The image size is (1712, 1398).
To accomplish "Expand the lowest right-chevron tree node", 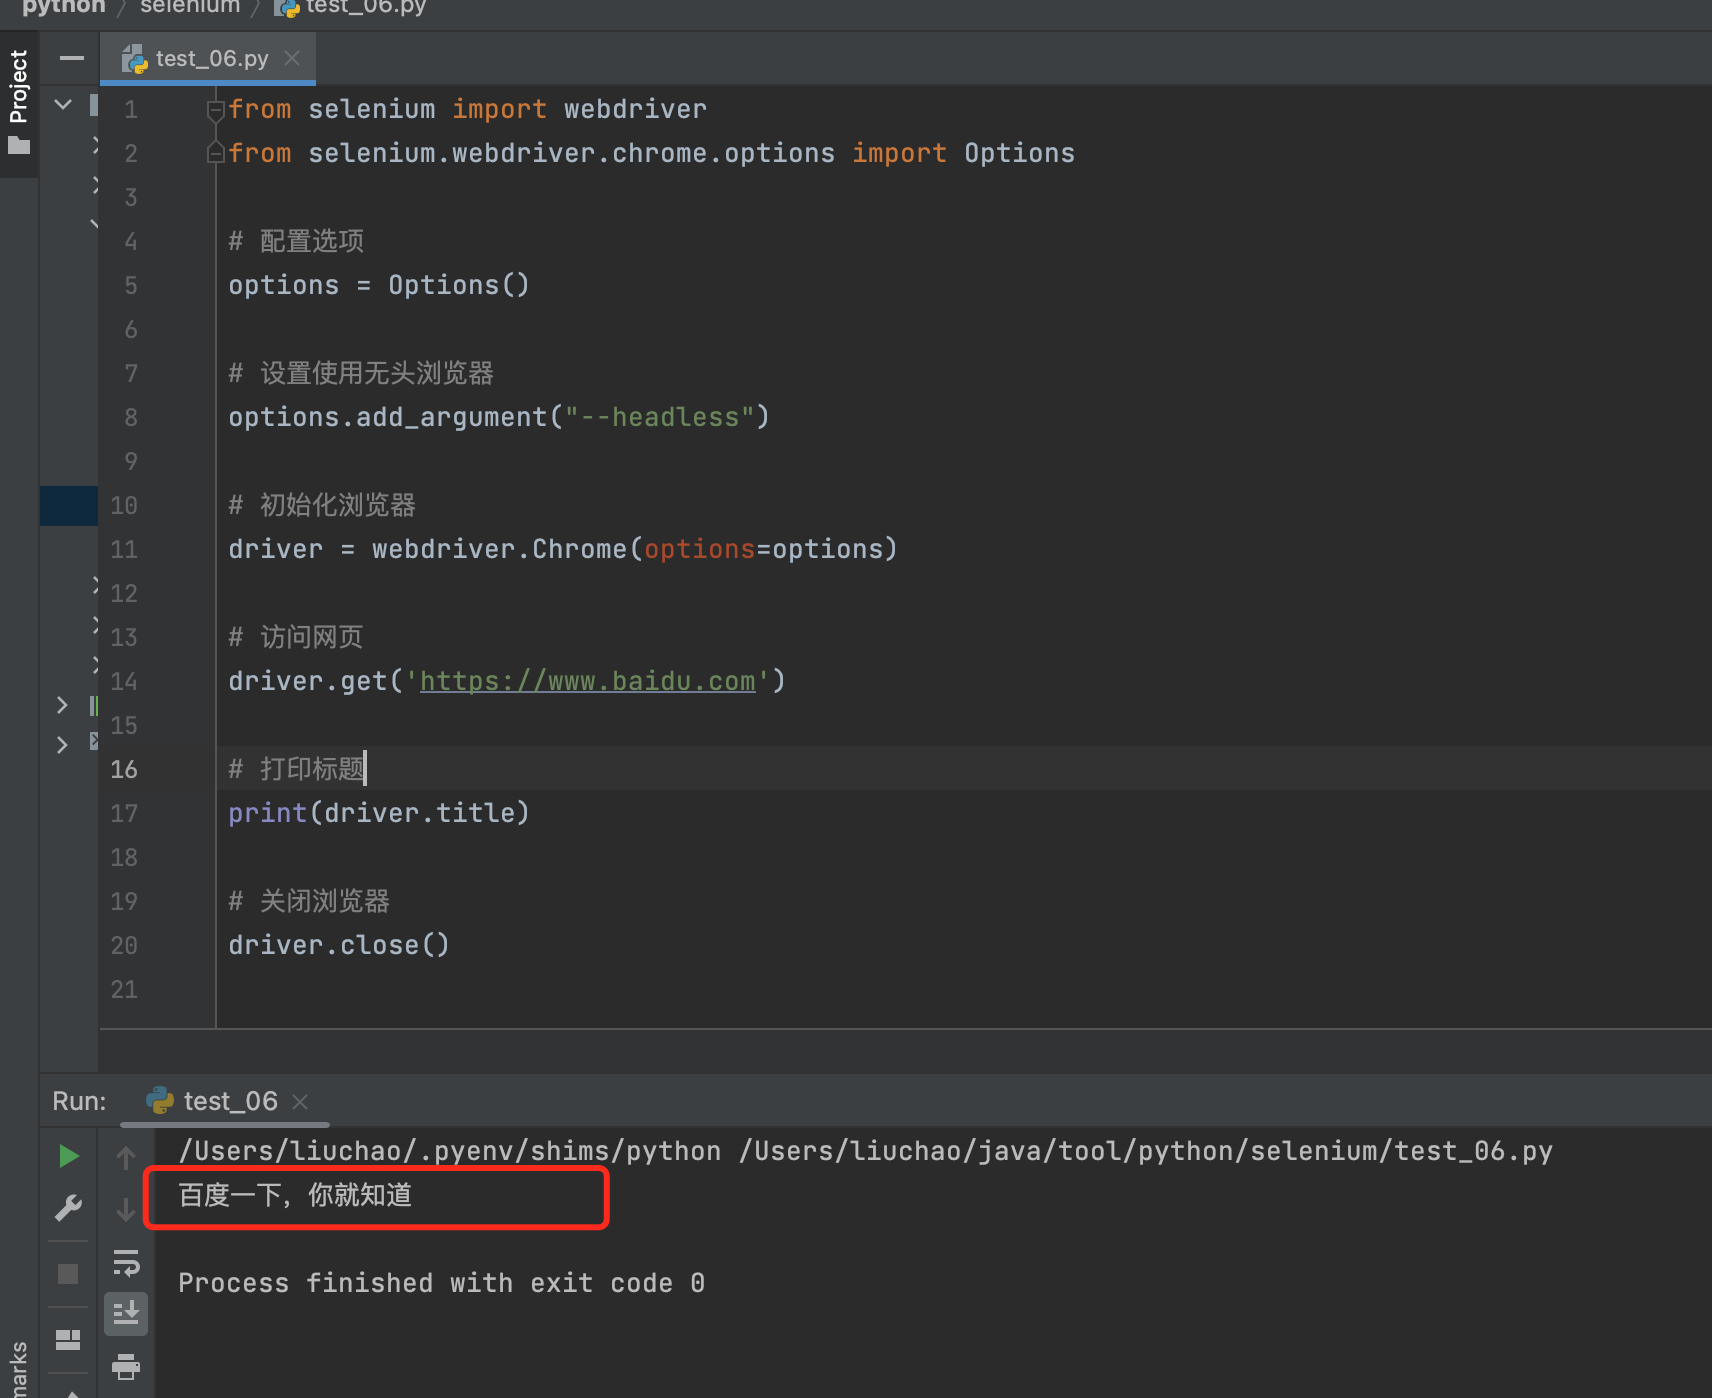I will (x=62, y=744).
